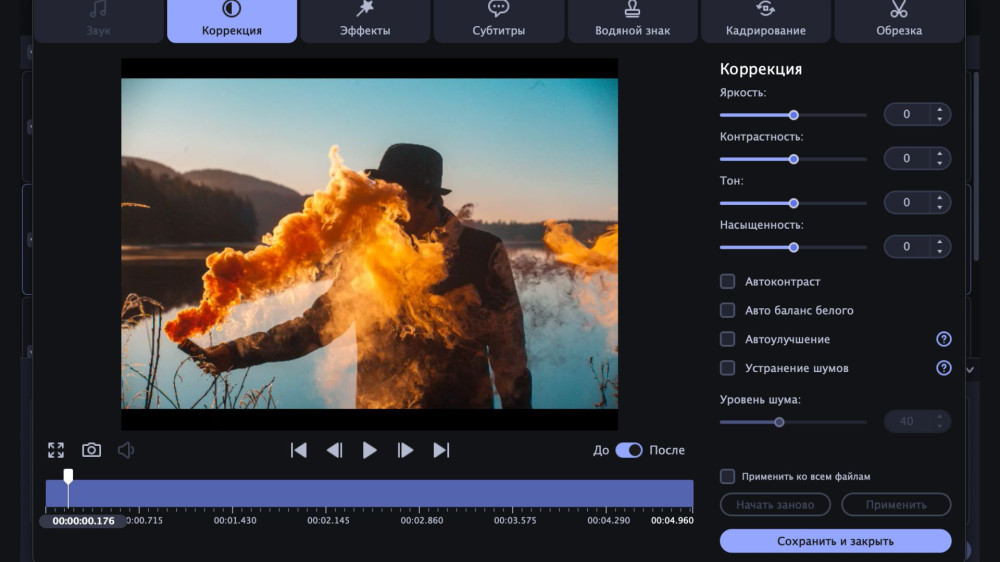Image resolution: width=1000 pixels, height=562 pixels.
Task: Increase Тон value with up arrow
Action: coord(939,198)
